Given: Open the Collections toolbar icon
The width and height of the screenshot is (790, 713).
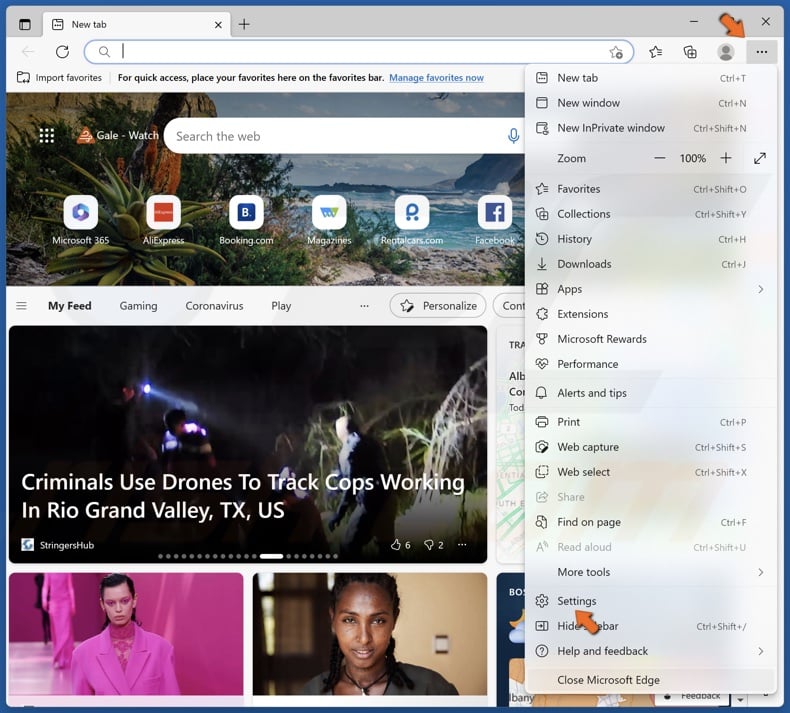Looking at the screenshot, I should tap(690, 52).
